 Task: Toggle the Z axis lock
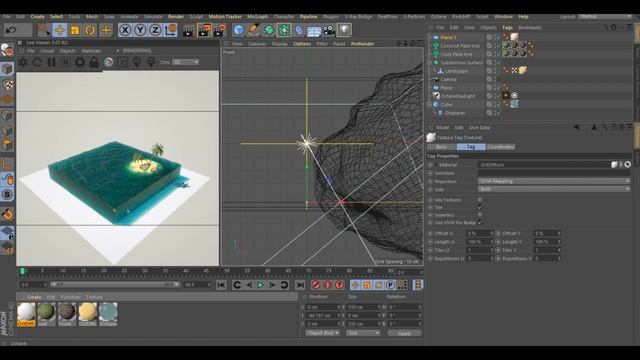tap(155, 30)
